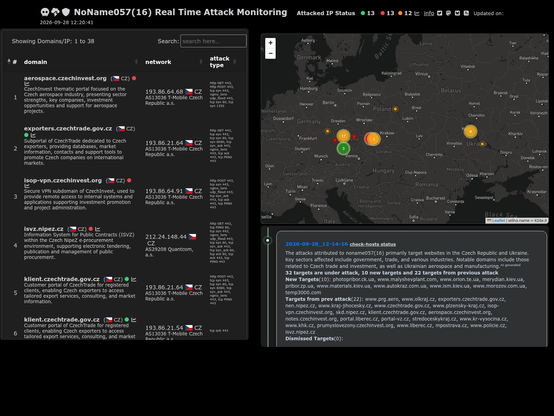Viewport: 554px width, 416px height.
Task: Open the green cluster marker labeled 3
Action: [x=343, y=148]
